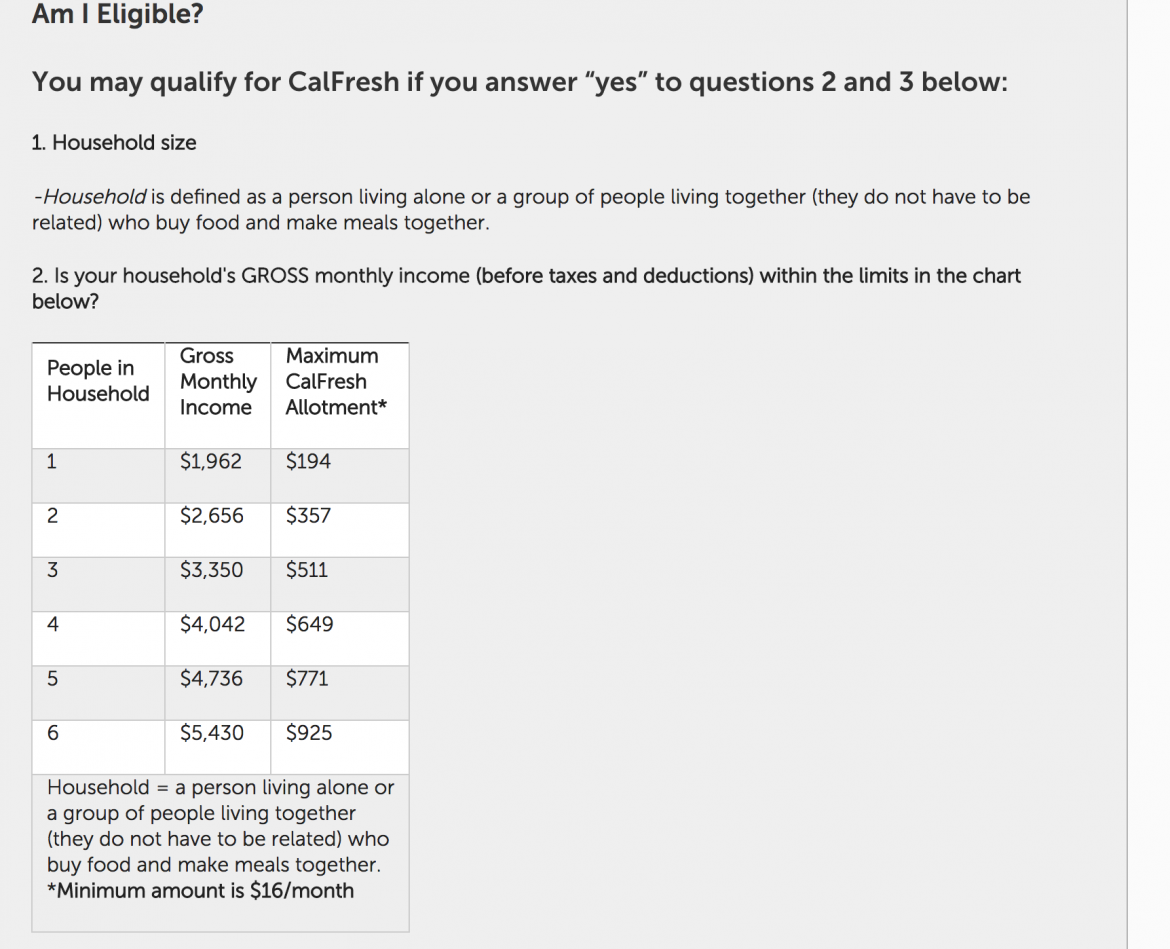Click the "You may qualify for CalFresh" heading
This screenshot has width=1170, height=949.
coord(519,82)
